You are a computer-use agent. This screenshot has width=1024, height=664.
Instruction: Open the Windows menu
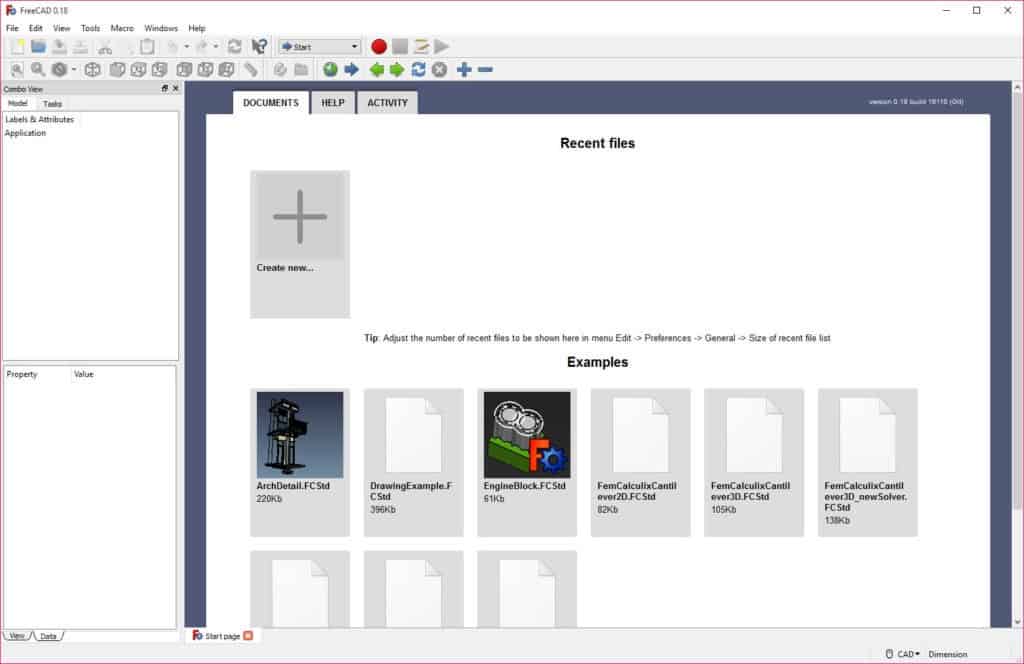point(161,28)
